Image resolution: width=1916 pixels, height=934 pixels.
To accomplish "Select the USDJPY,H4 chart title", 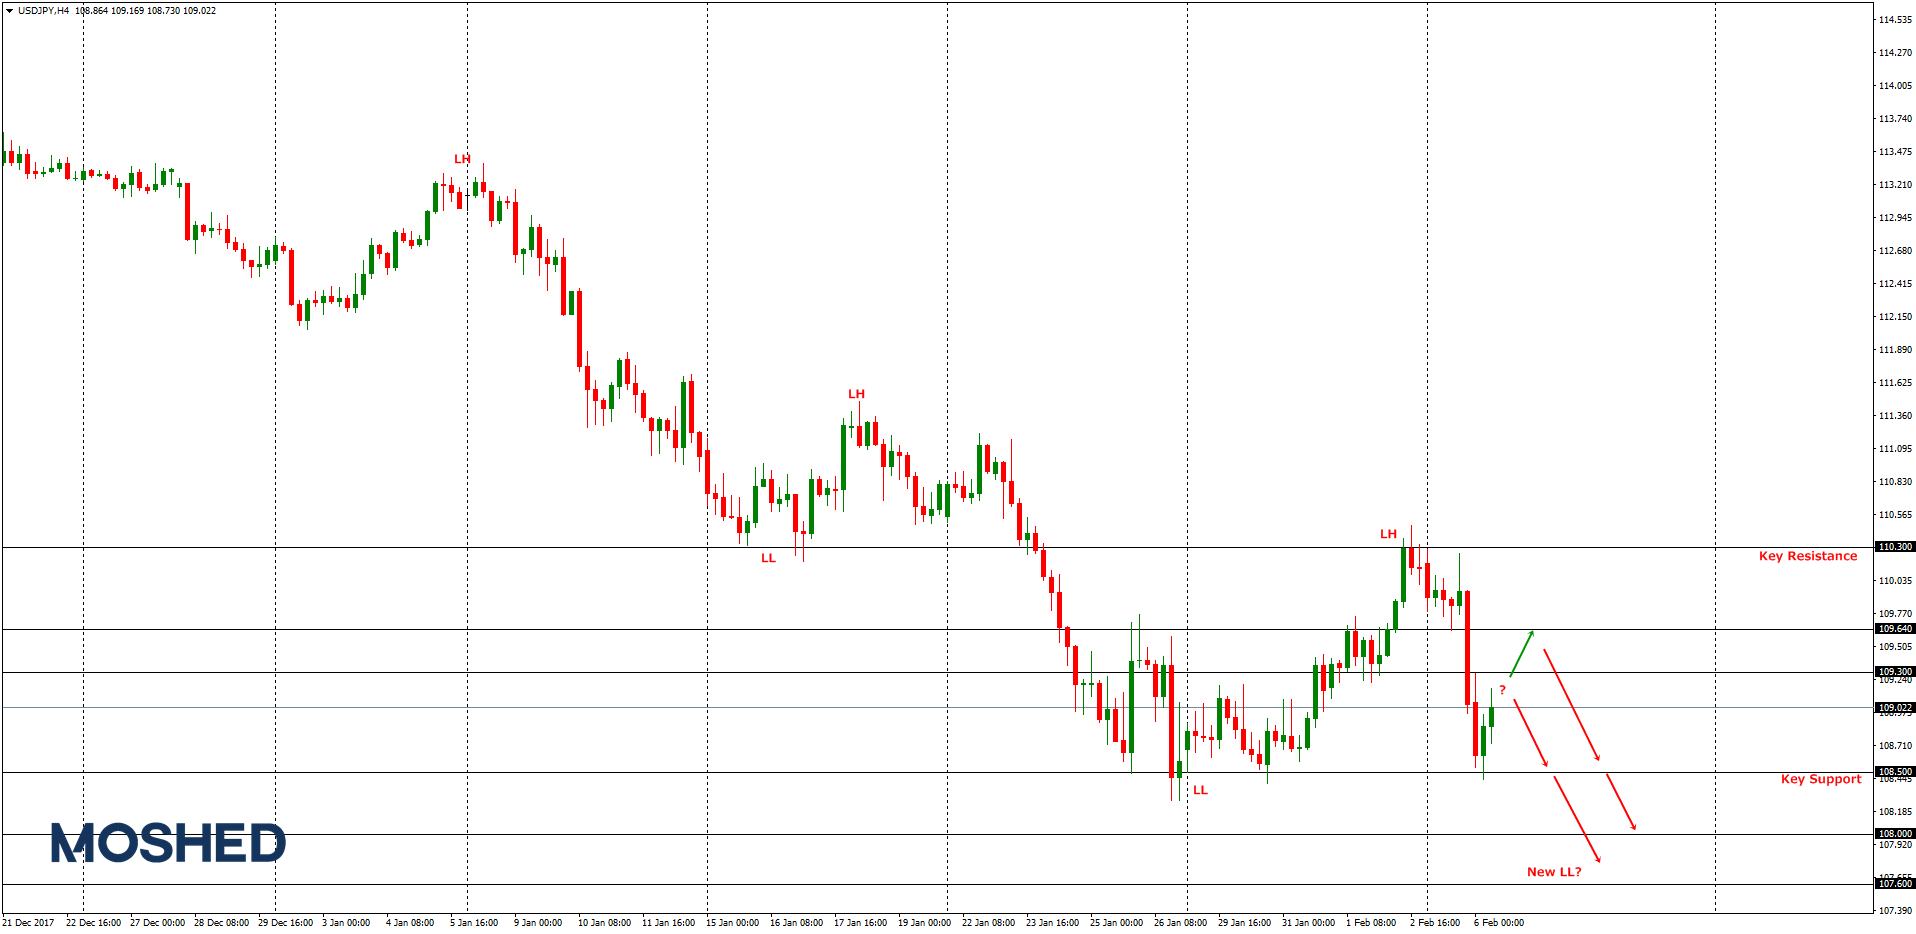I will click(x=42, y=11).
